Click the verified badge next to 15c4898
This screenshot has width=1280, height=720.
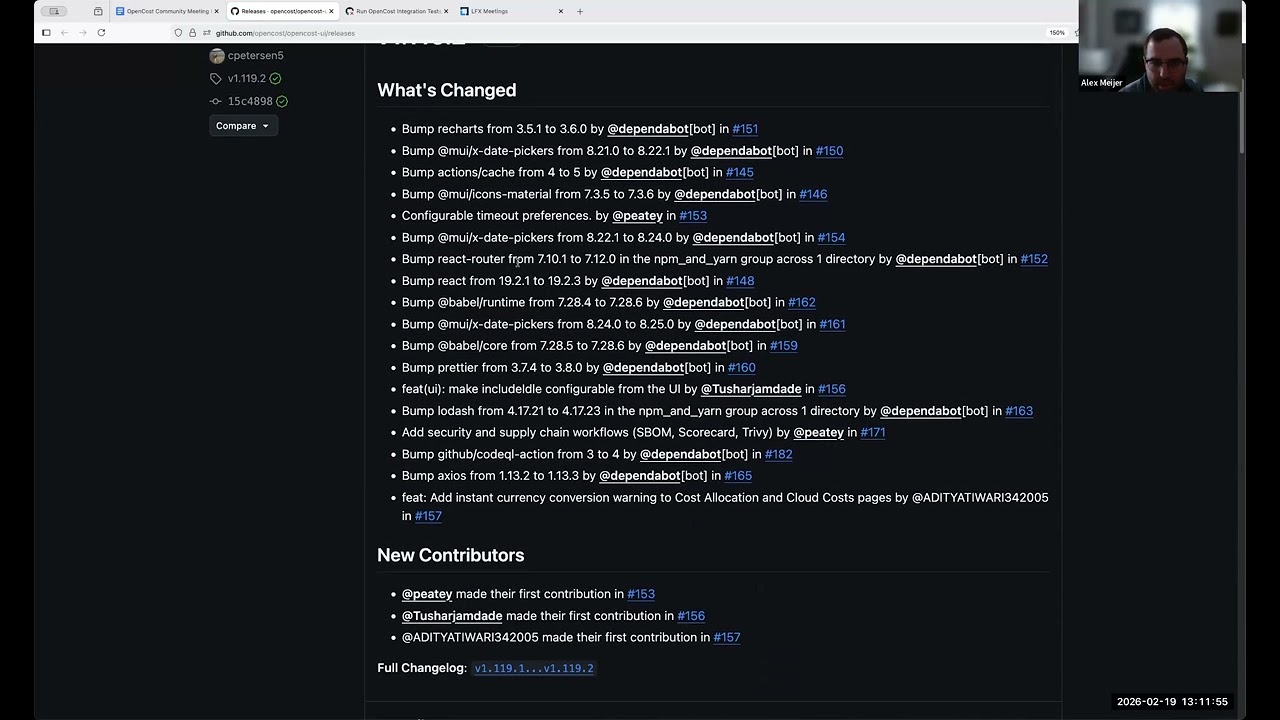(x=282, y=101)
